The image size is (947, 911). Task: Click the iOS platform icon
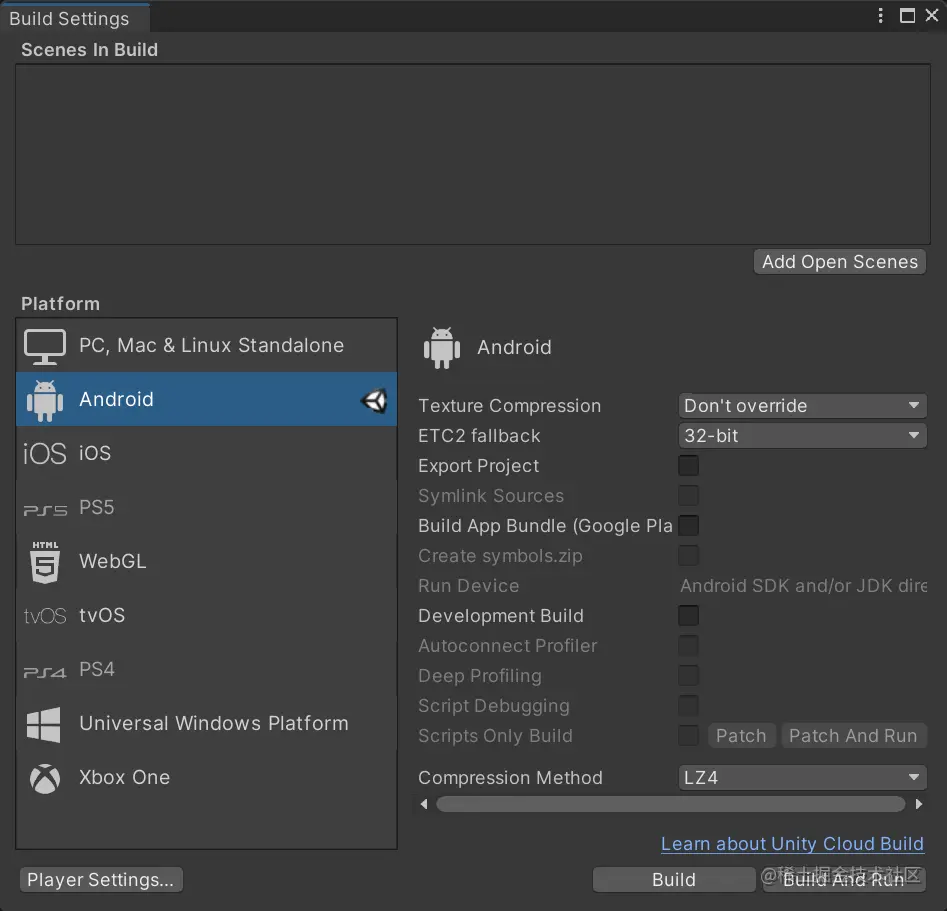(45, 453)
